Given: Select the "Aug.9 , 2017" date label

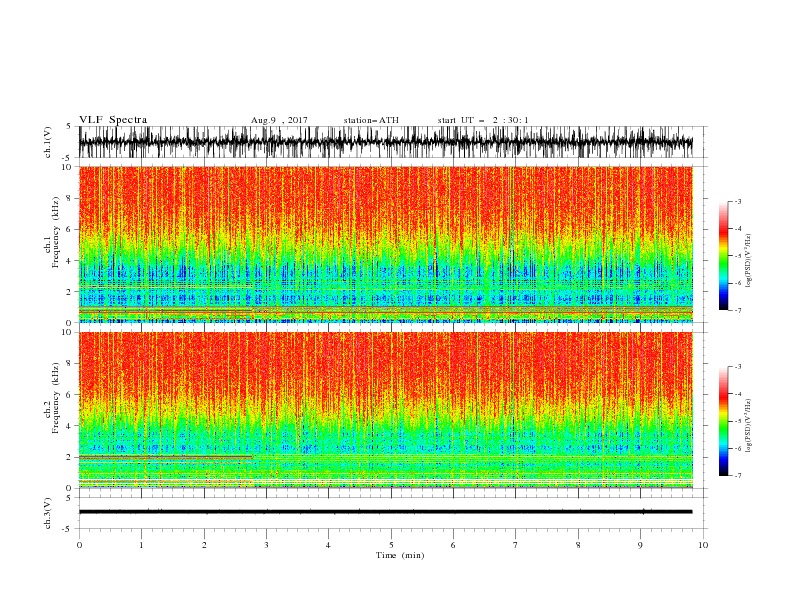Looking at the screenshot, I should coord(279,120).
